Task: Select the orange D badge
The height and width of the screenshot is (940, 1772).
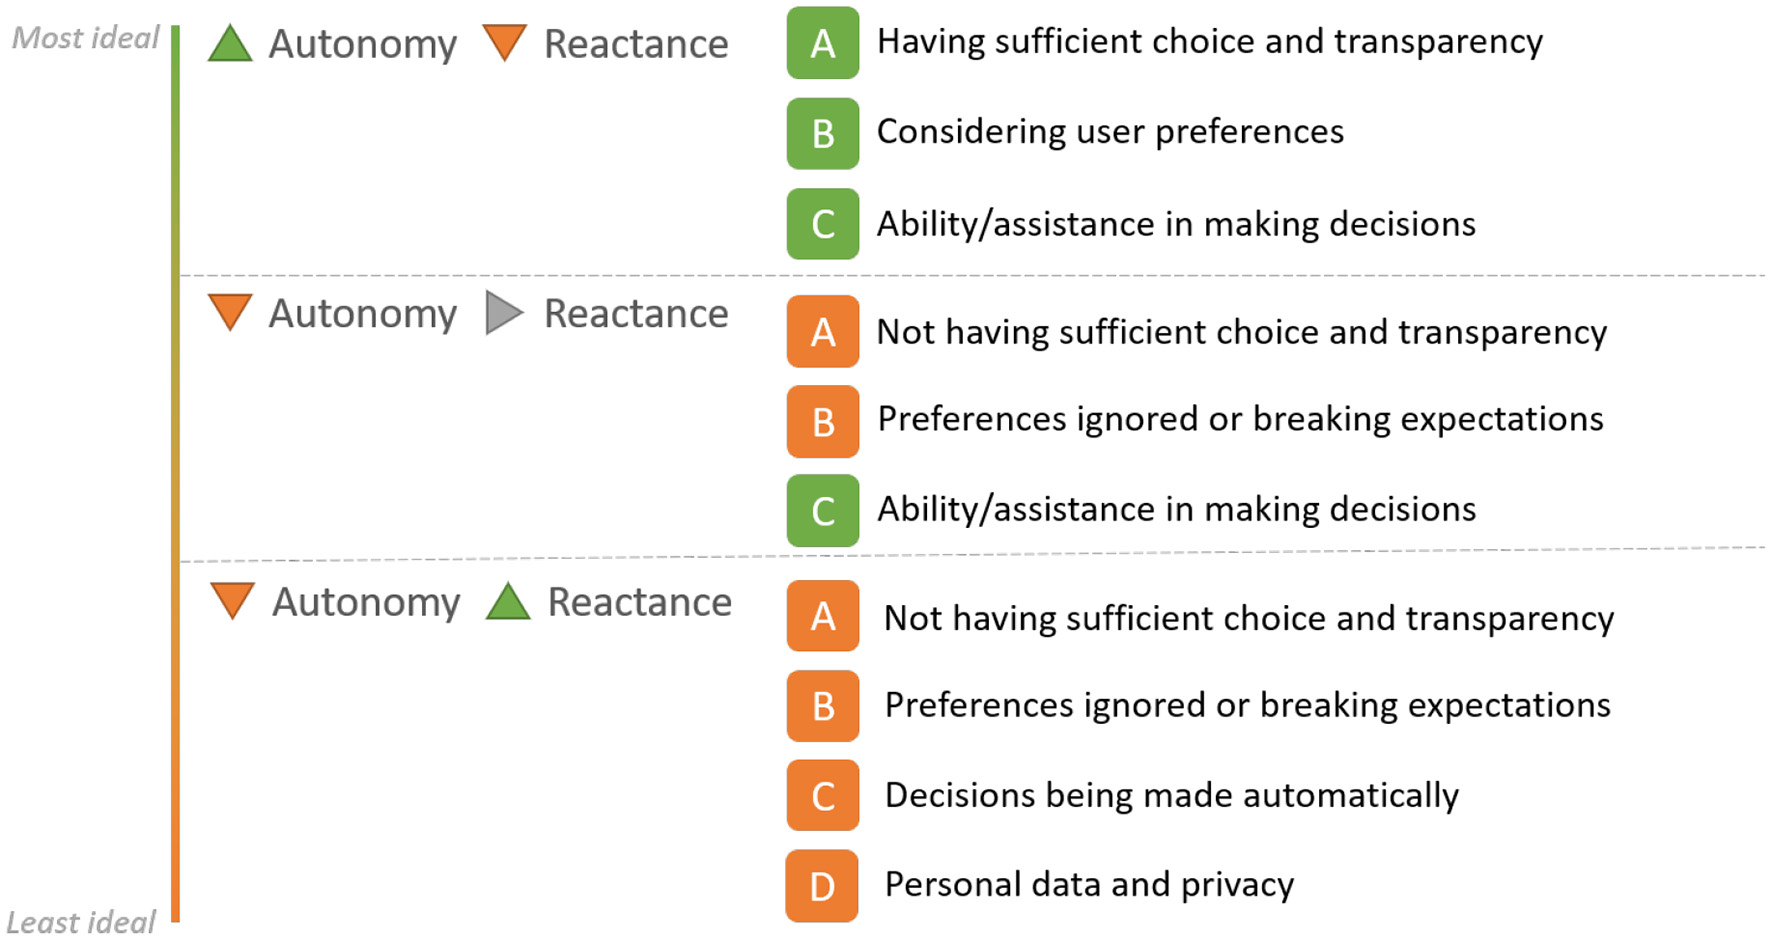Action: tap(822, 886)
